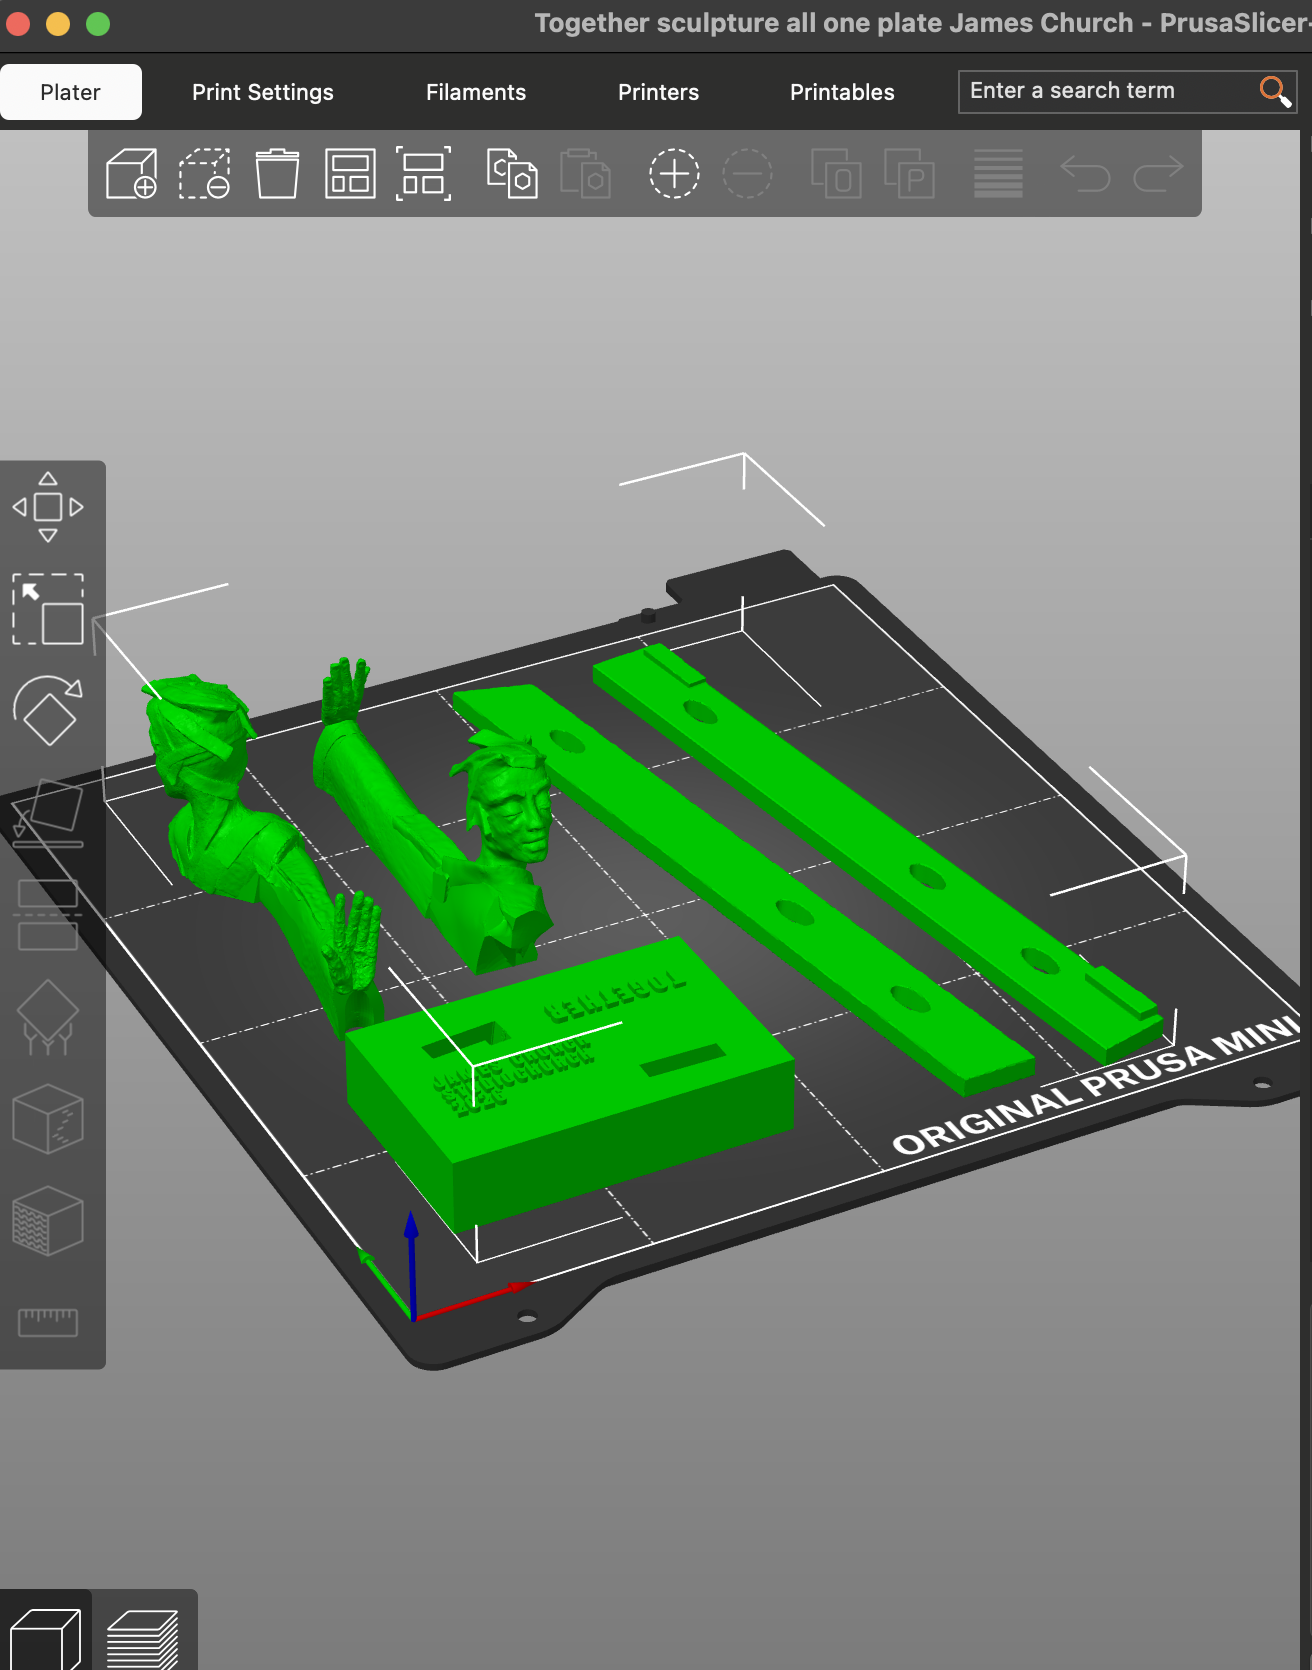The width and height of the screenshot is (1312, 1670).
Task: Select the Scale tool
Action: click(x=48, y=609)
